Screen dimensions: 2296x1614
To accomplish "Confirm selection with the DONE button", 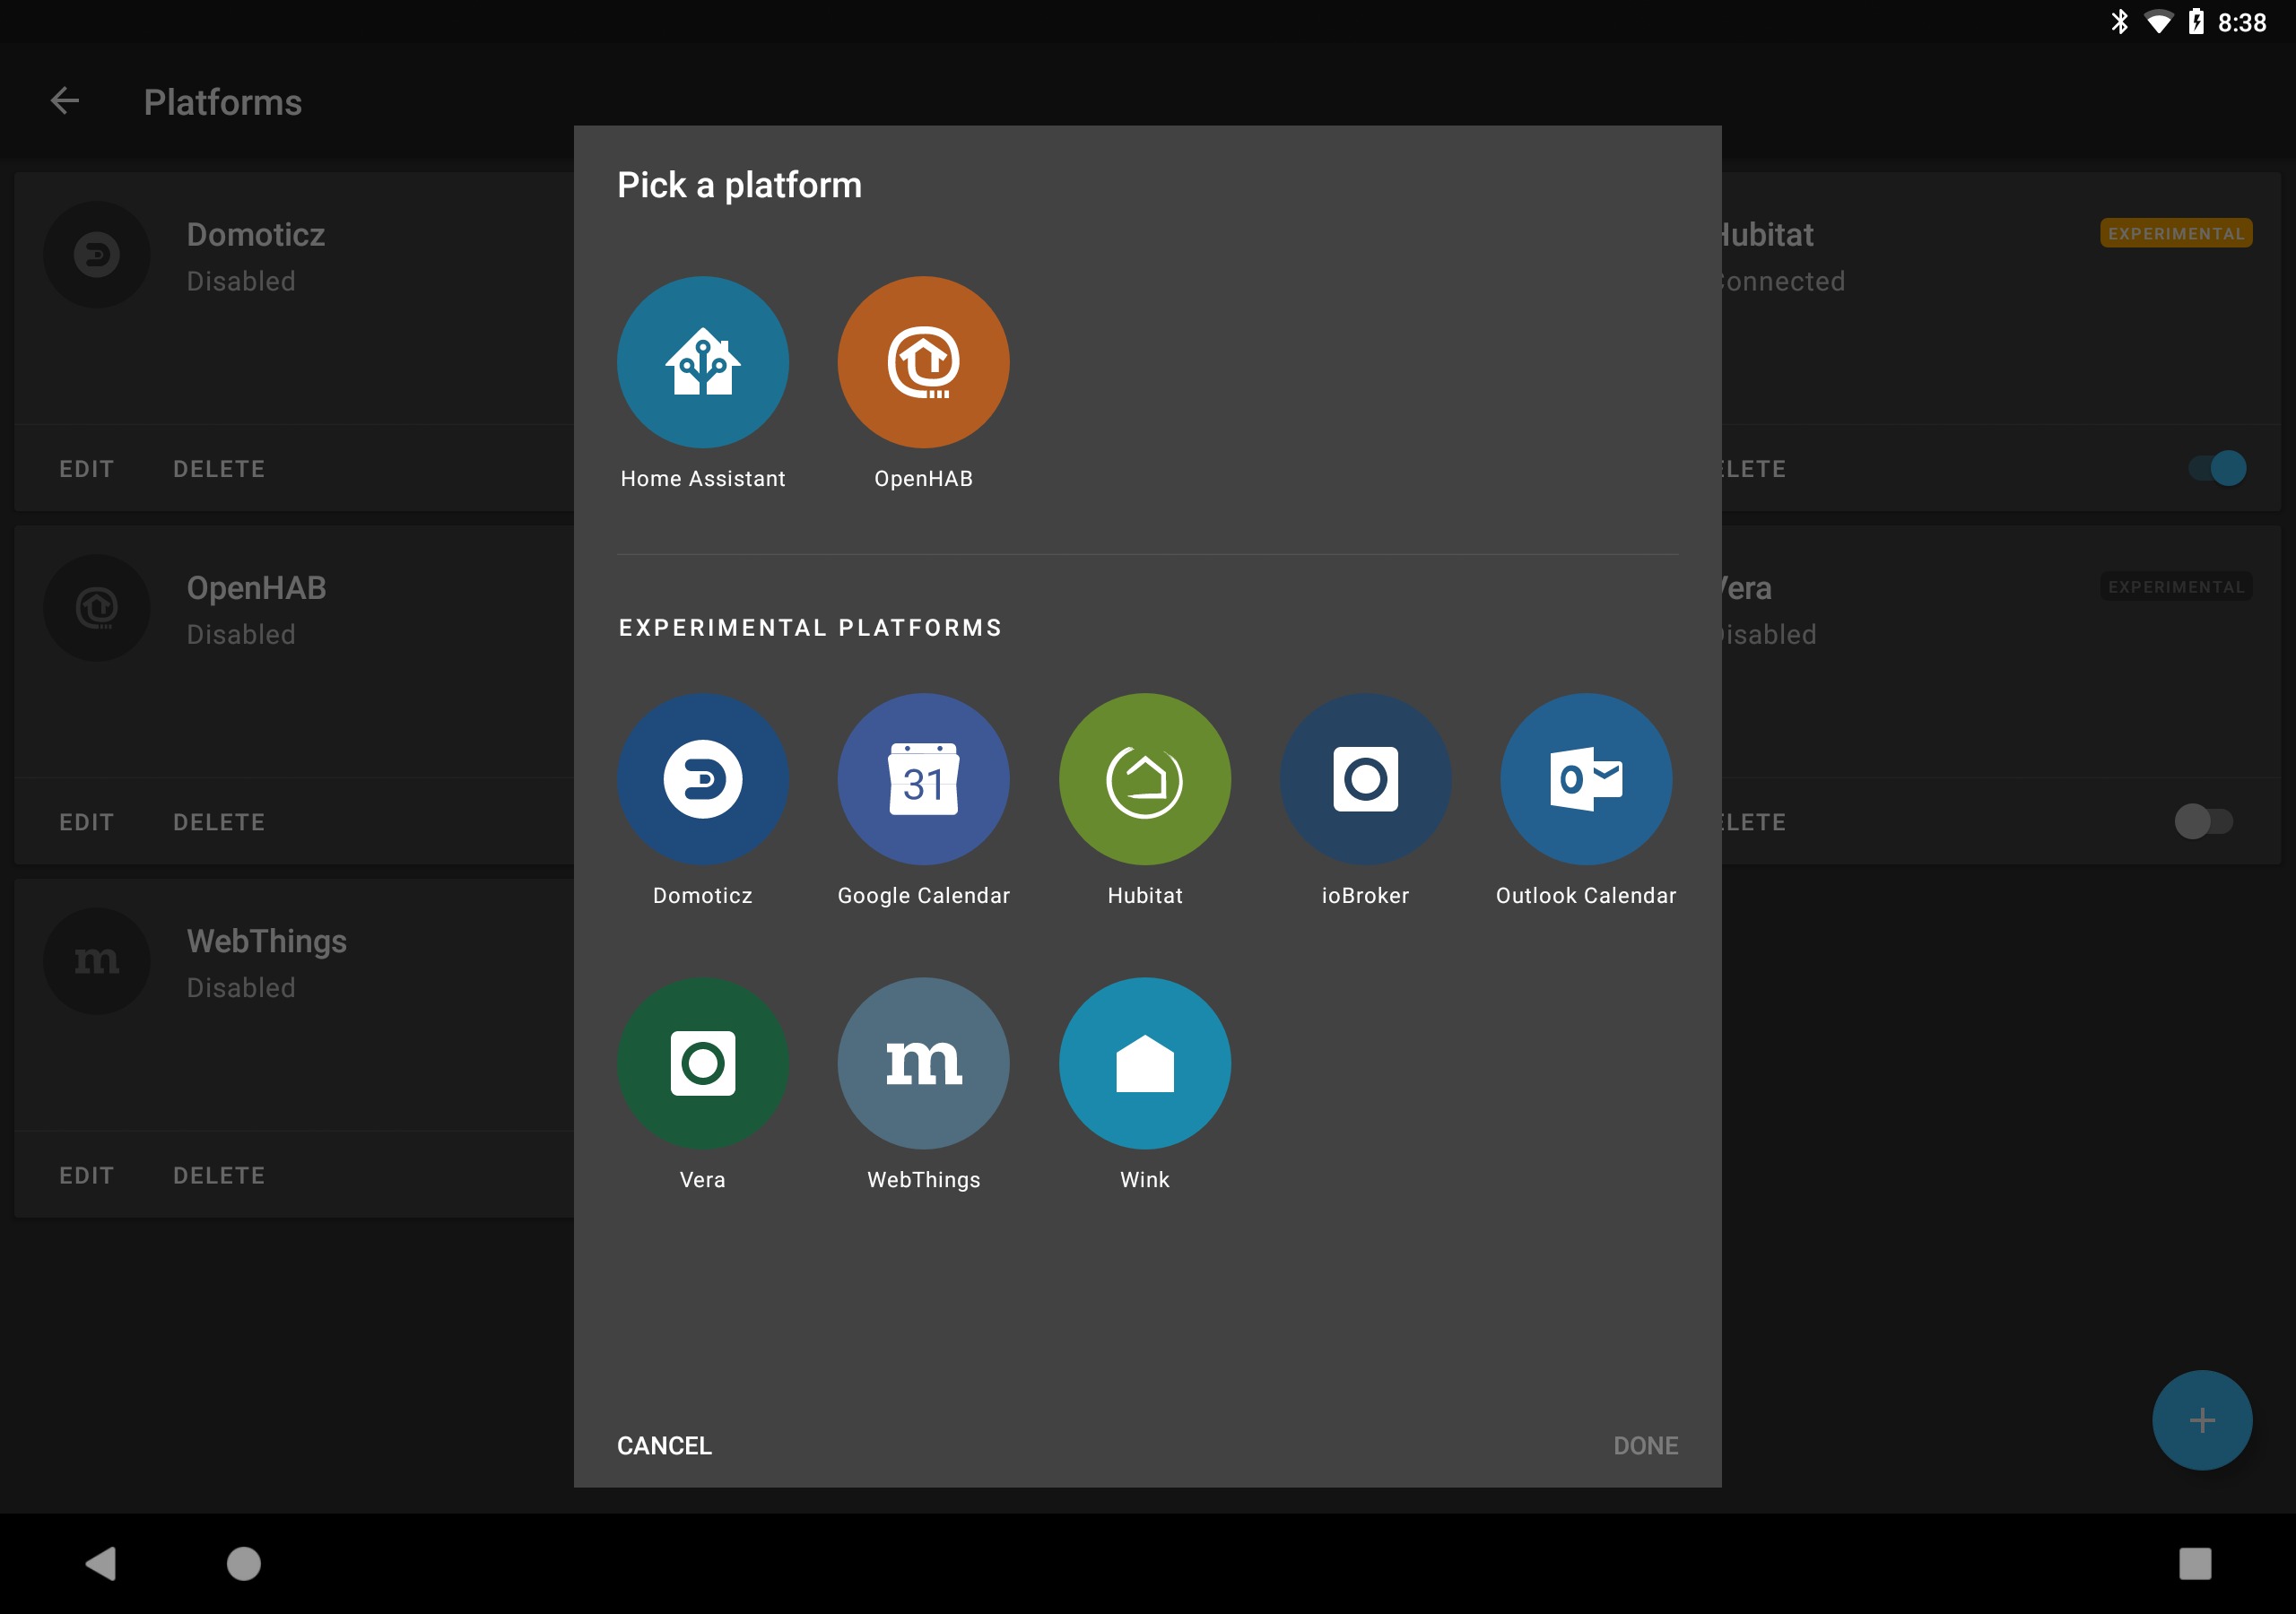I will coord(1645,1445).
